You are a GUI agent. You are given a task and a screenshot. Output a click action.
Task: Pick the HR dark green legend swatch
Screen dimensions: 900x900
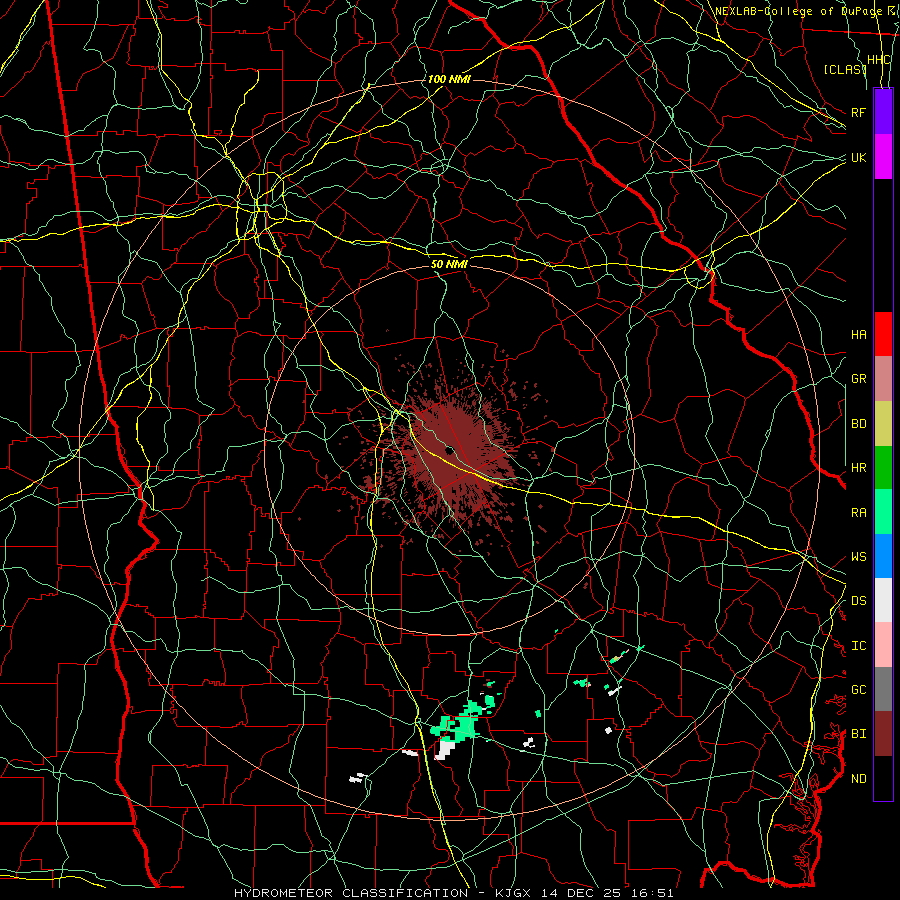pyautogui.click(x=883, y=467)
